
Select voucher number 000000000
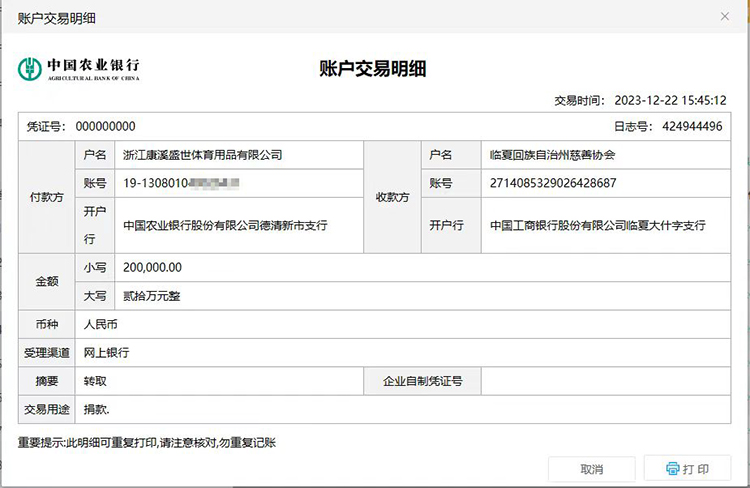coord(106,126)
